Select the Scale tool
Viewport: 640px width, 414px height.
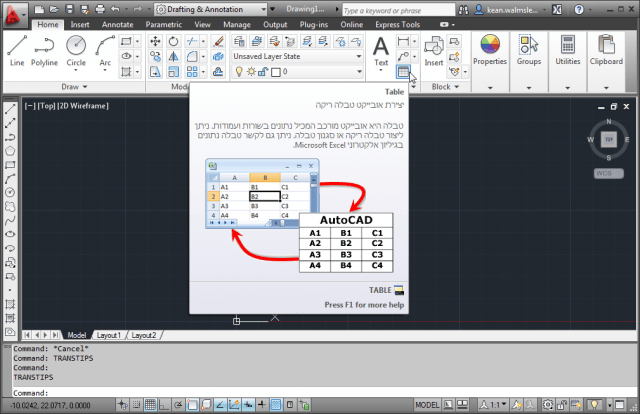pos(173,72)
